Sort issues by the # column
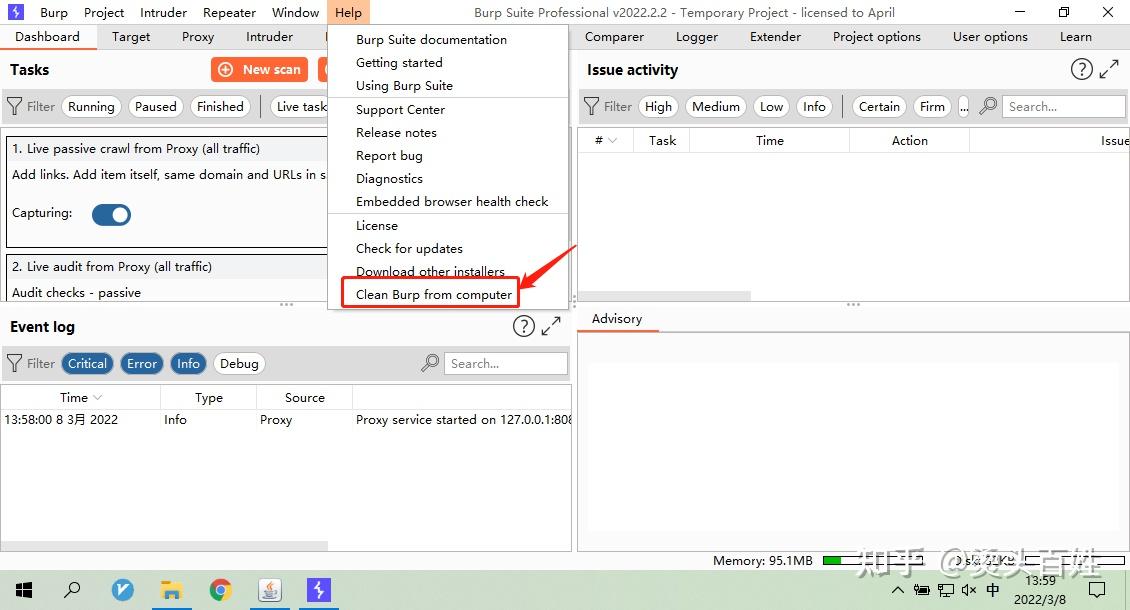 click(x=605, y=141)
